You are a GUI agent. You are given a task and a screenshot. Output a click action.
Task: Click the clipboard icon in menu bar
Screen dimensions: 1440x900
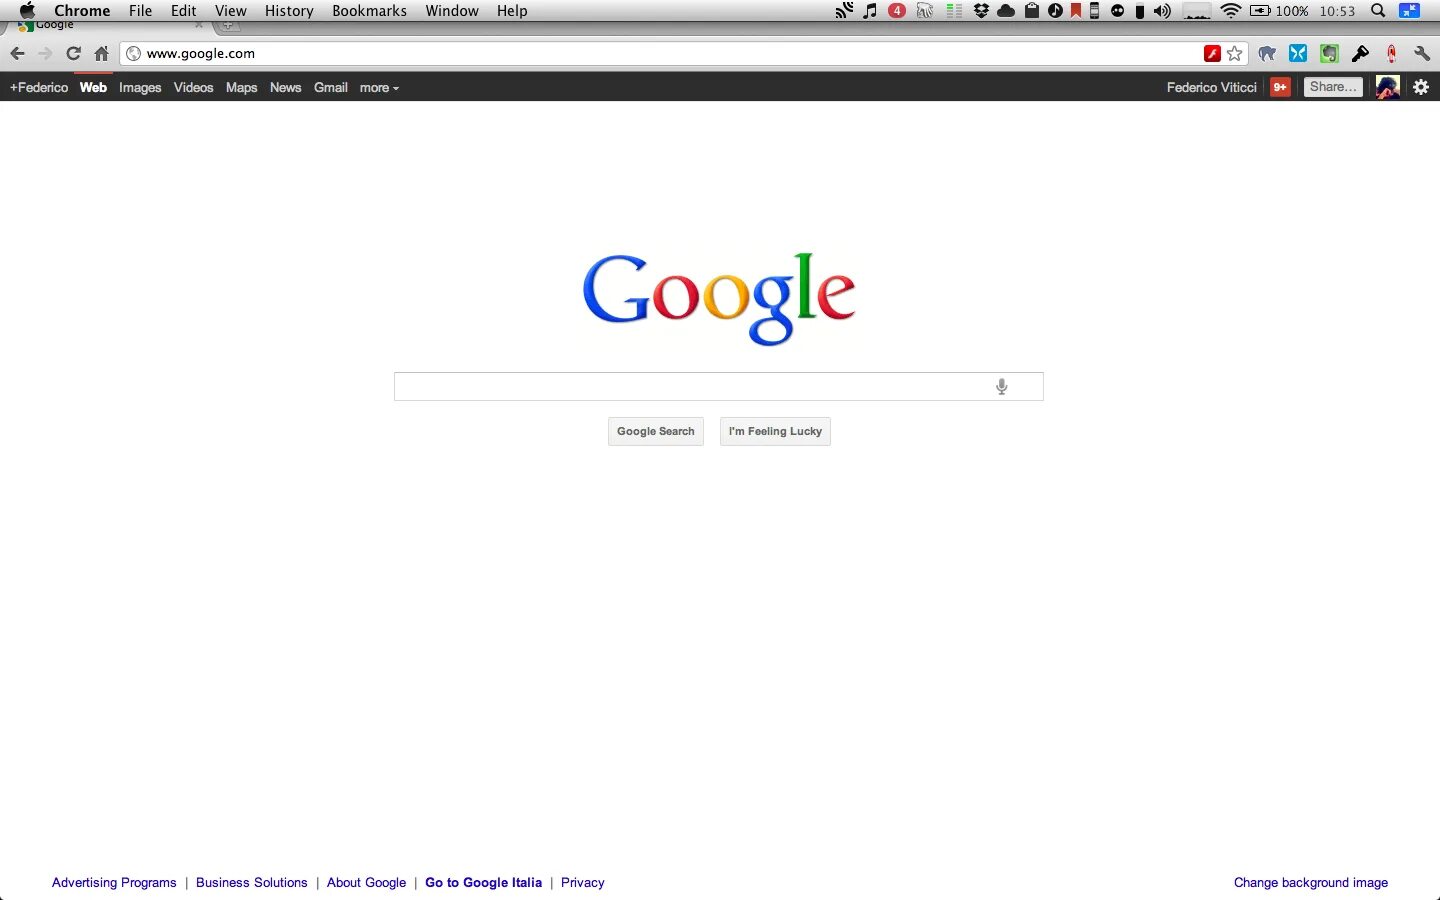click(1032, 11)
